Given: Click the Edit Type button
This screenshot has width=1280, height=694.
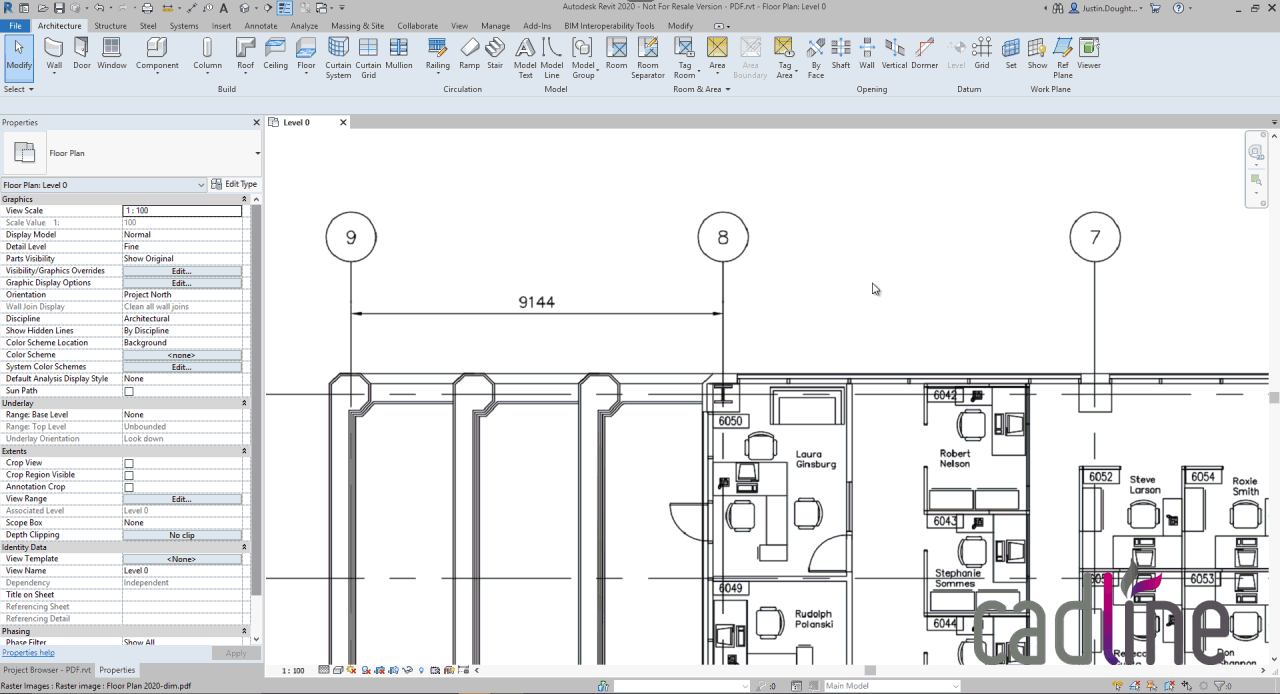Looking at the screenshot, I should click(235, 184).
